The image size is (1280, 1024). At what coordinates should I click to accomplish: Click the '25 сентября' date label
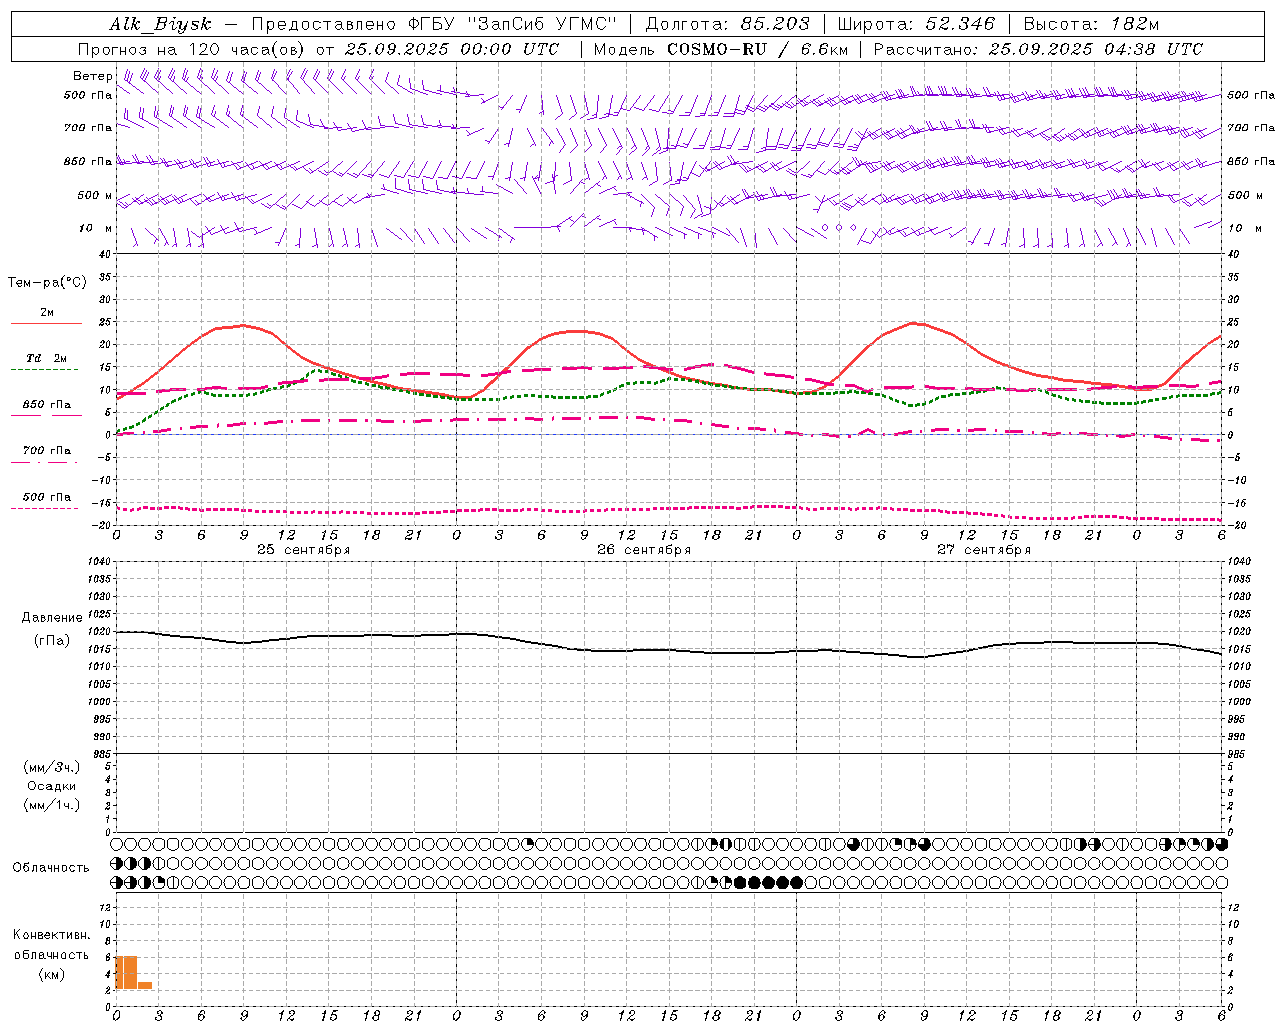click(303, 550)
